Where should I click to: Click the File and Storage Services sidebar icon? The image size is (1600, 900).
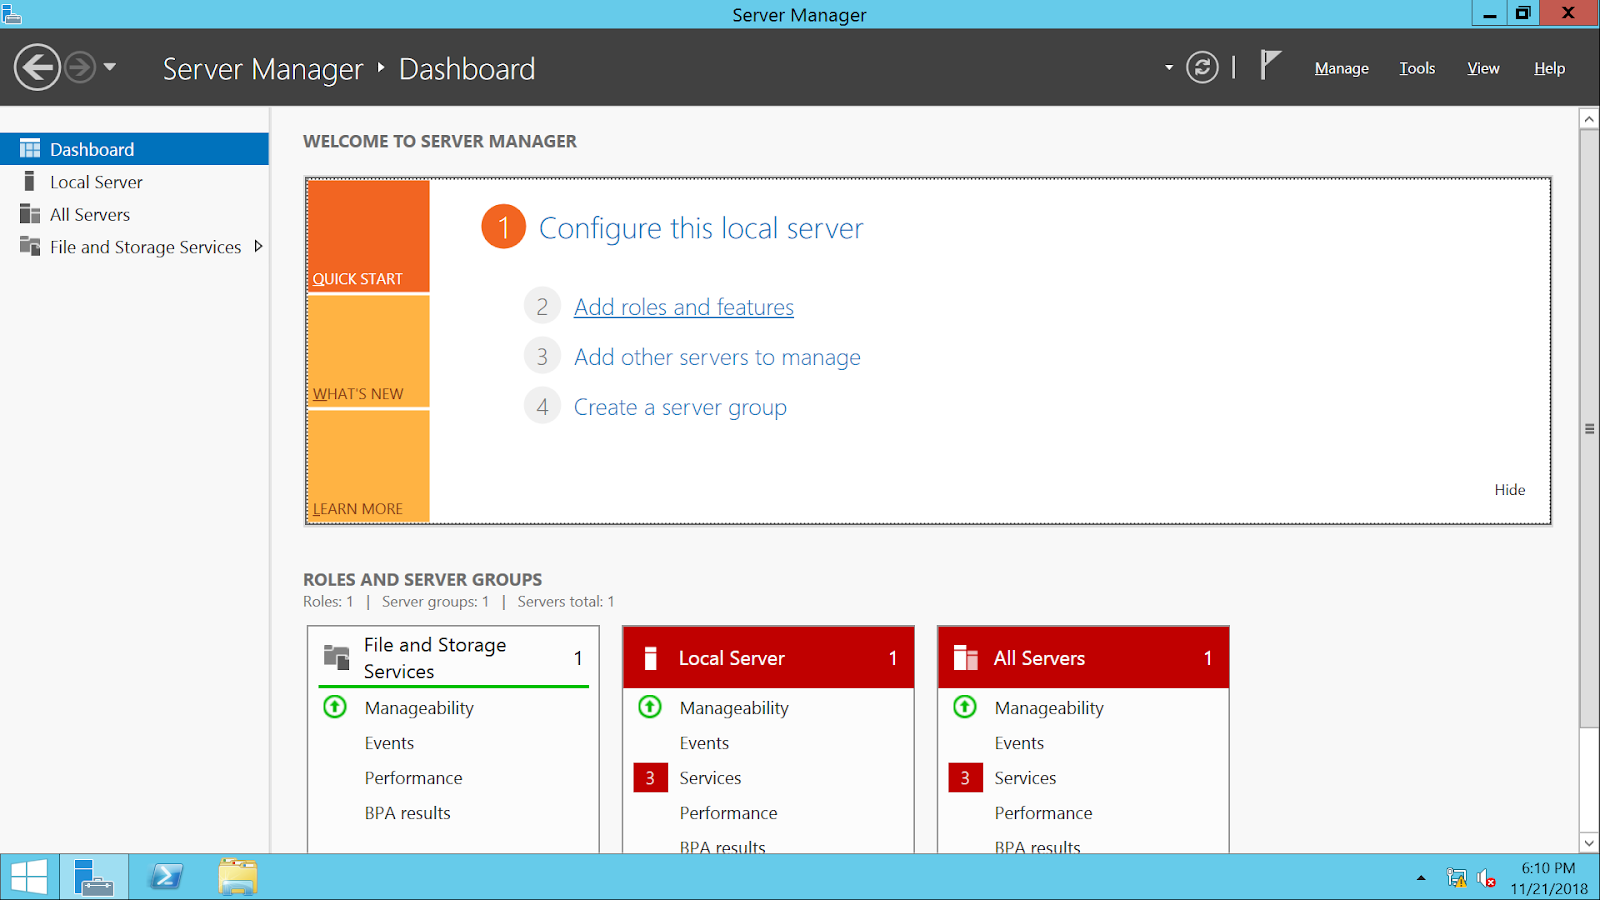click(x=30, y=246)
